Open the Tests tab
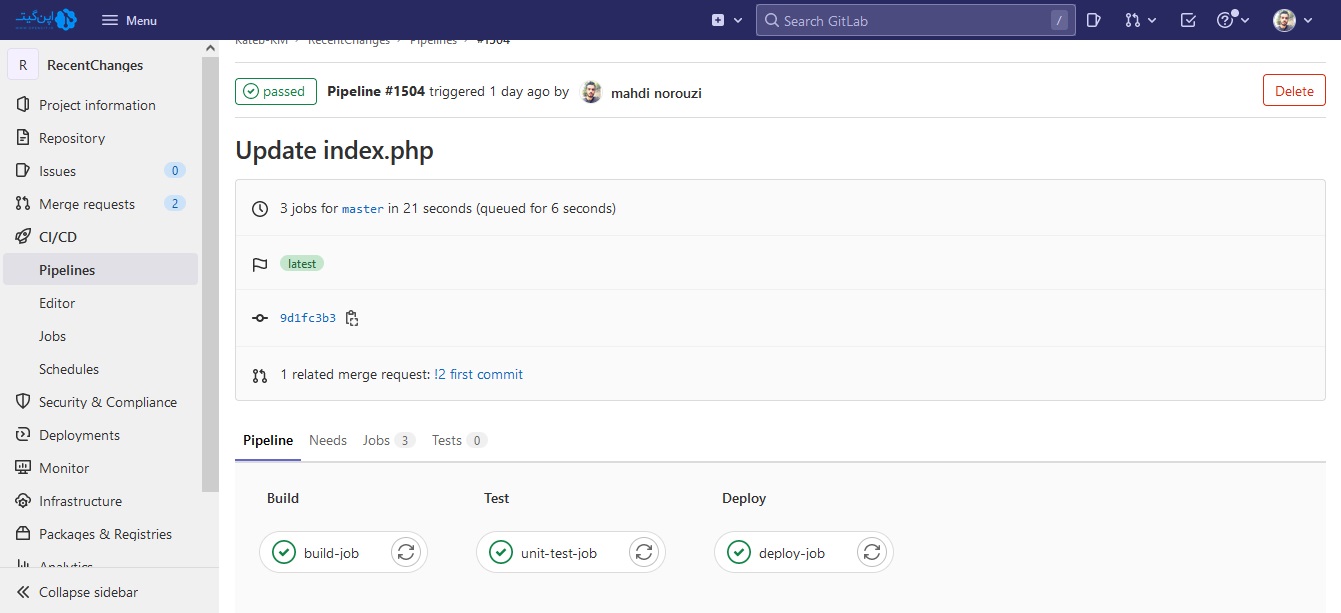1341x613 pixels. coord(458,440)
